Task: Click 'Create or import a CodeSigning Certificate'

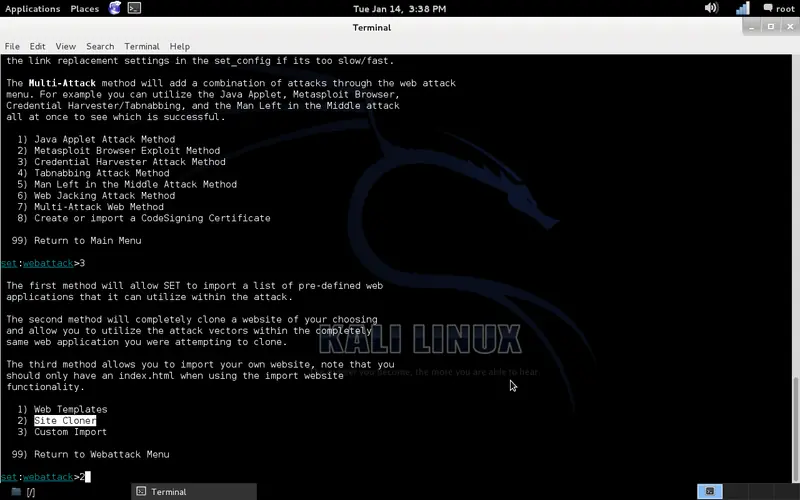Action: [x=152, y=218]
